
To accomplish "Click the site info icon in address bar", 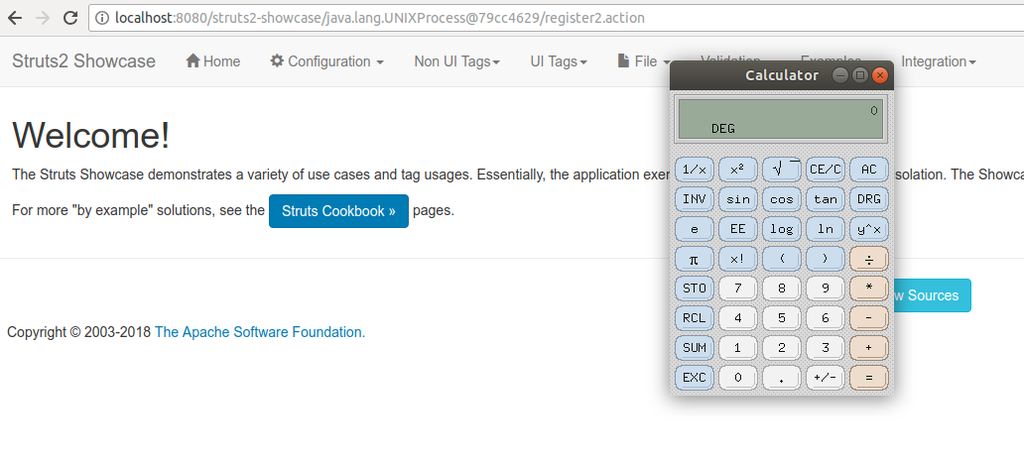I will pos(102,18).
